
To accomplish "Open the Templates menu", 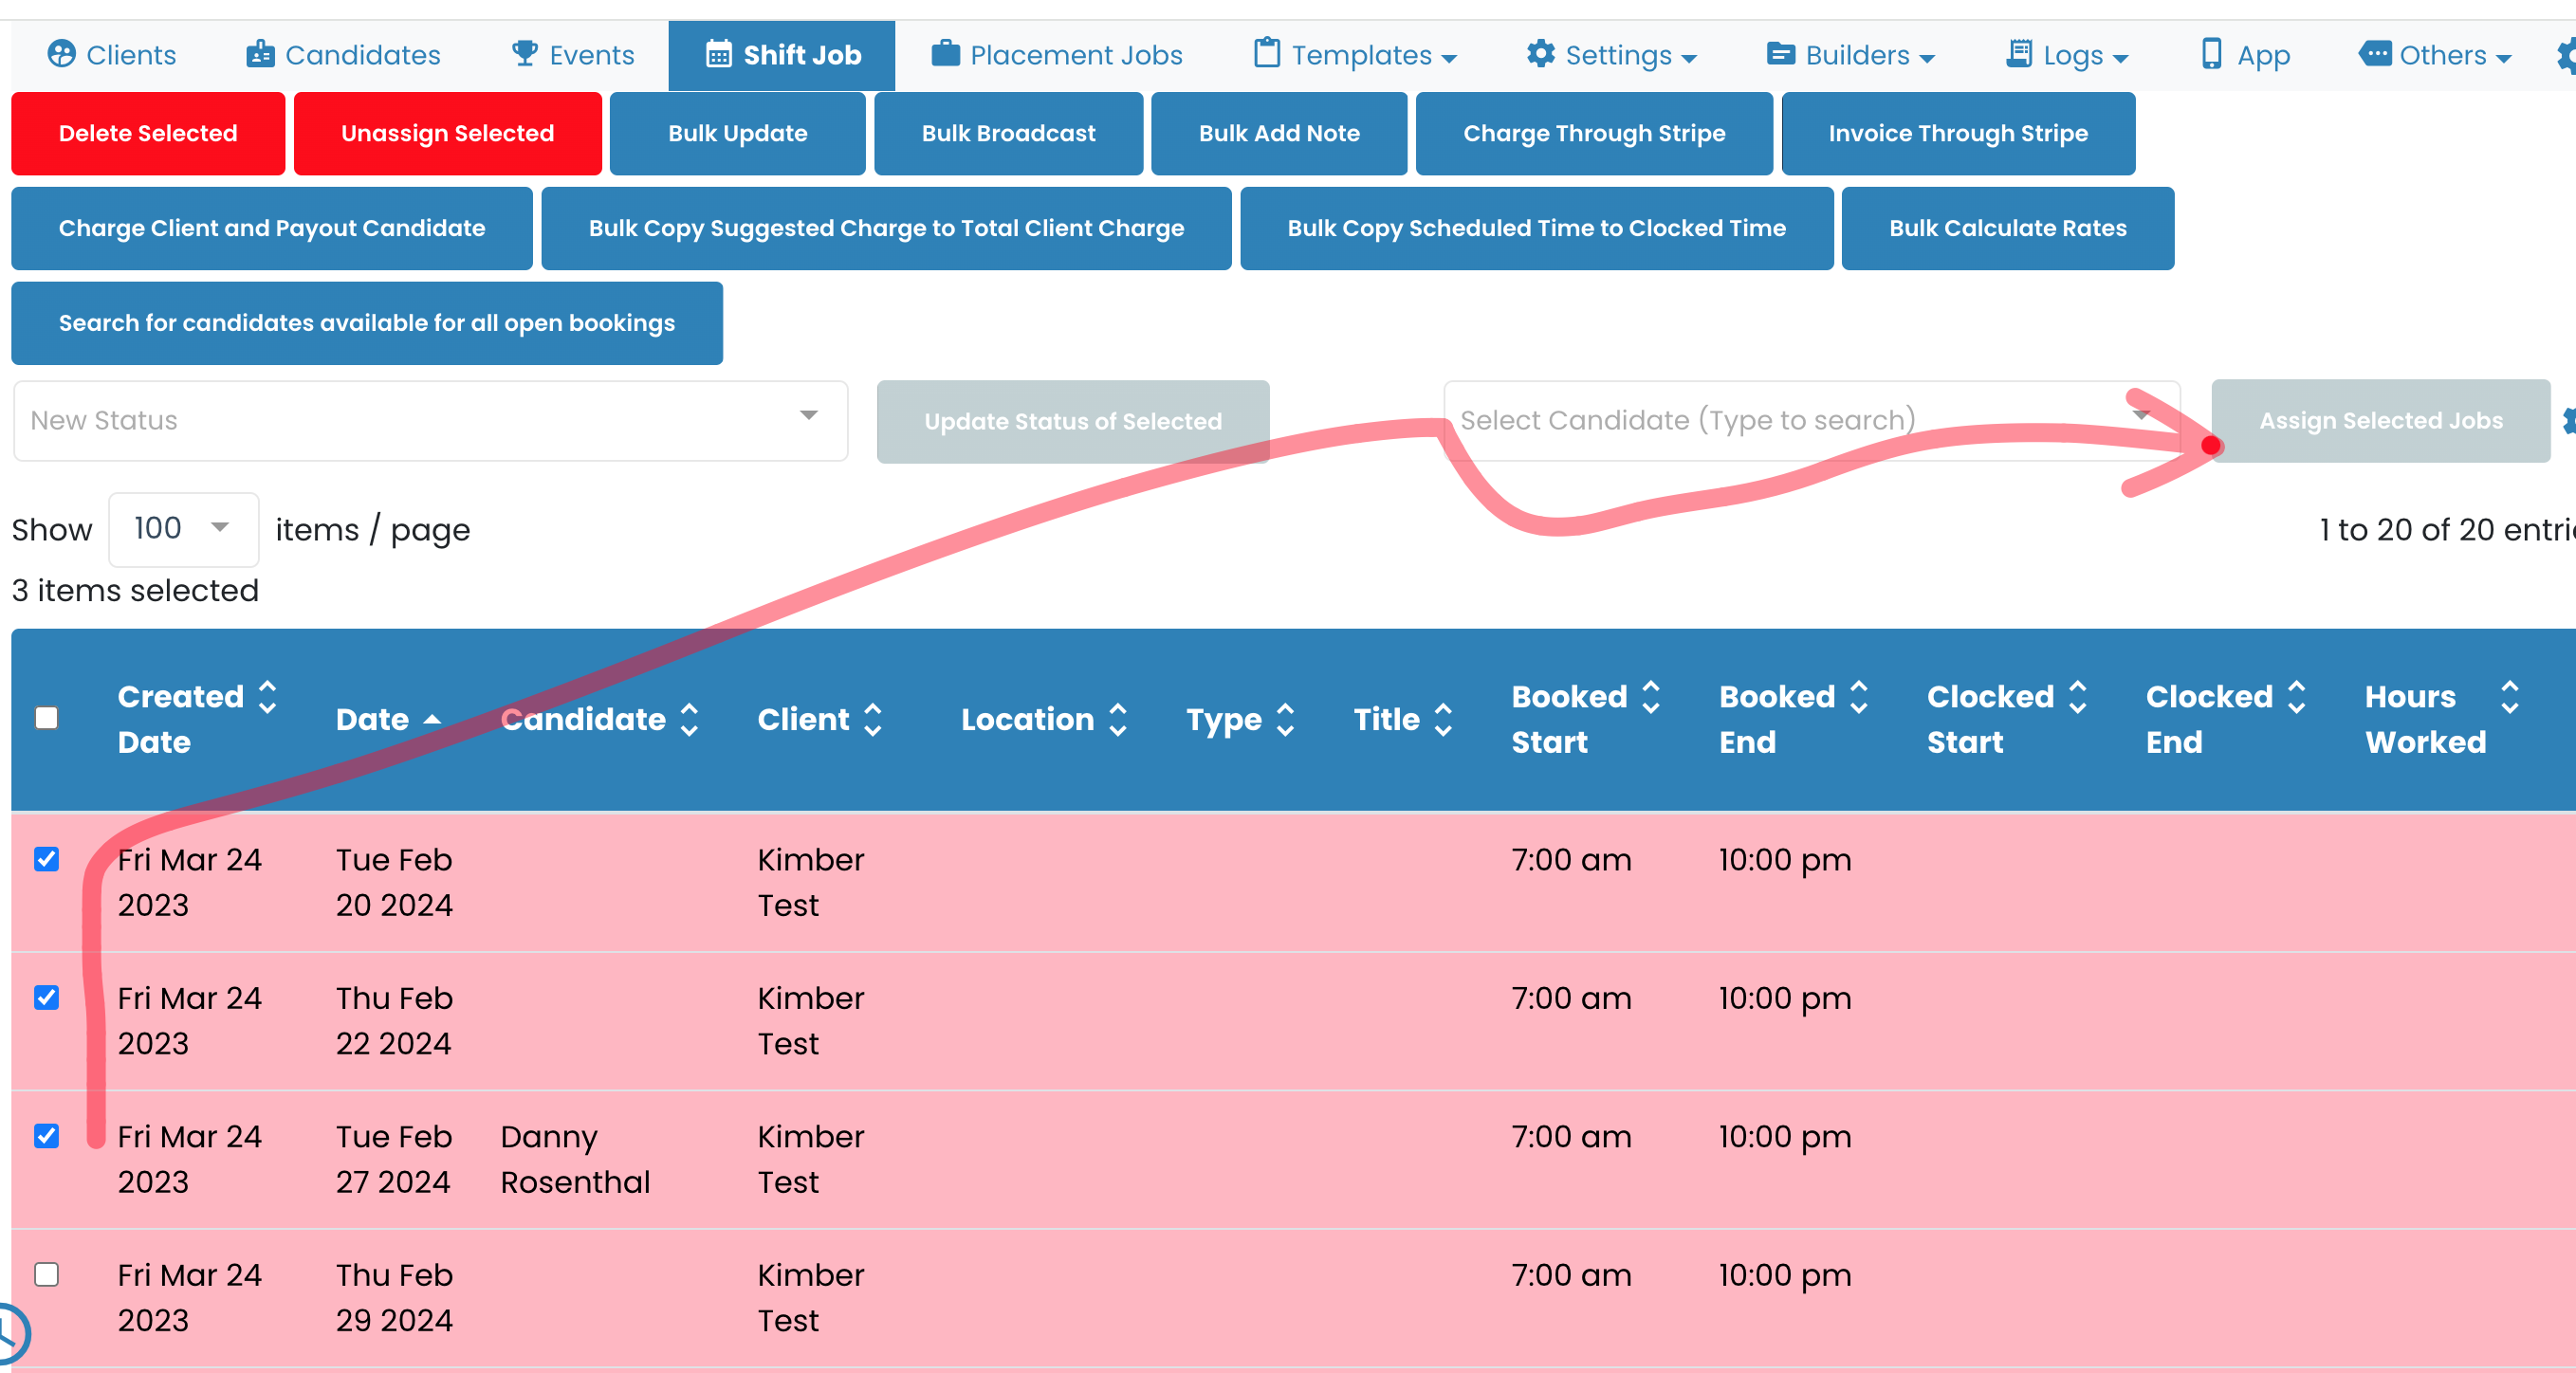I will point(1354,54).
